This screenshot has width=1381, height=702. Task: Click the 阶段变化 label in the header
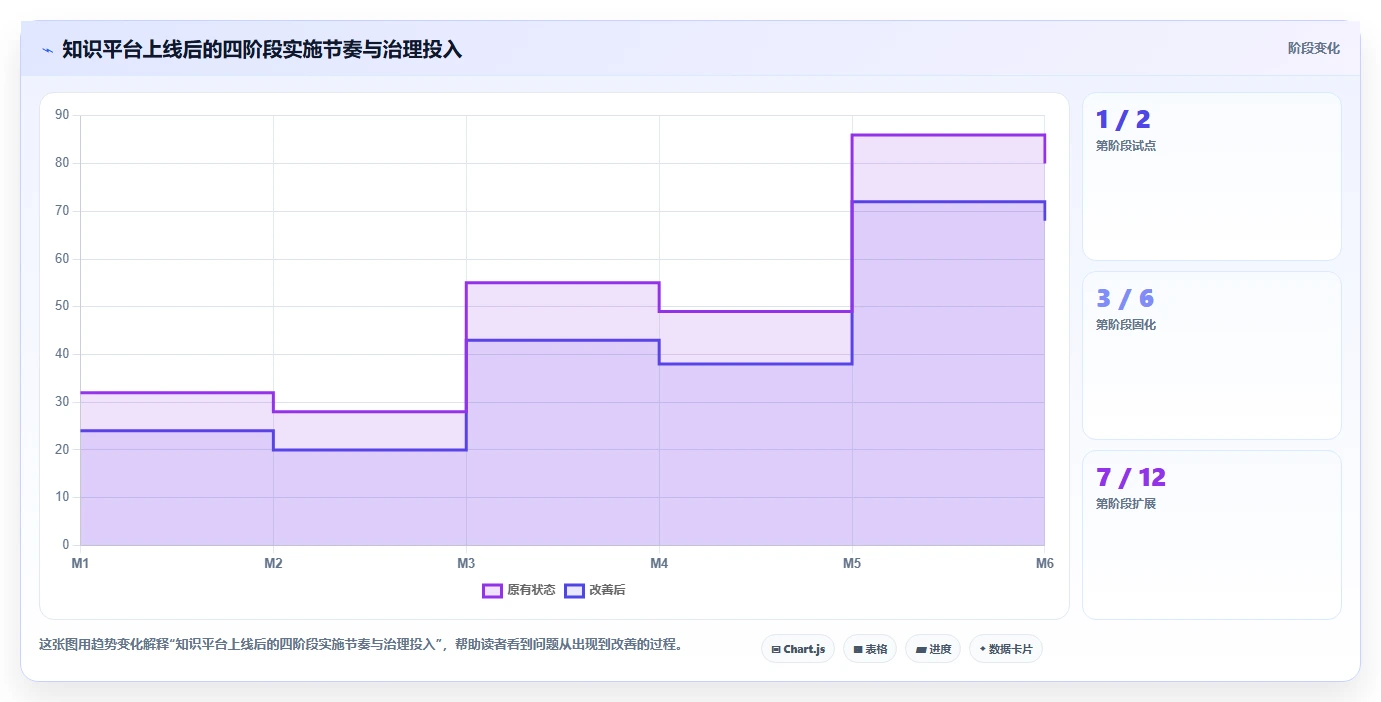point(1314,48)
